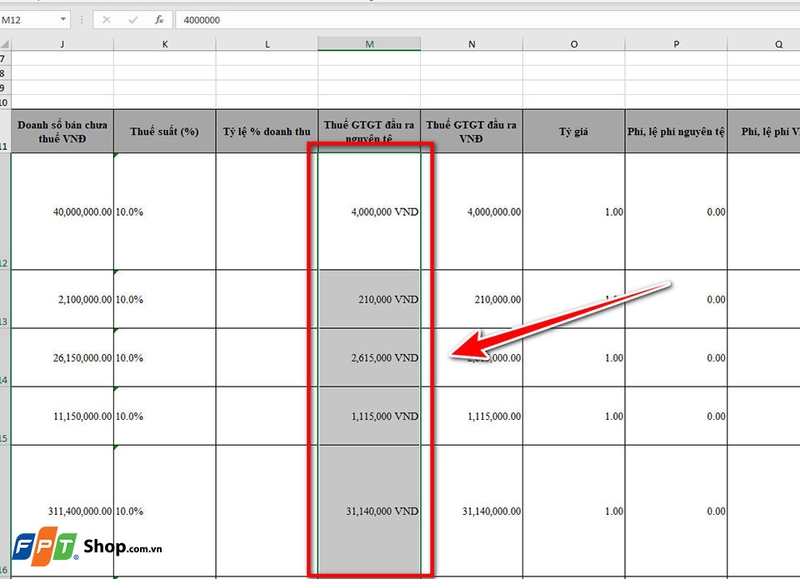The height and width of the screenshot is (579, 800).
Task: Click the Cancel X icon beside formula bar
Action: click(x=109, y=18)
